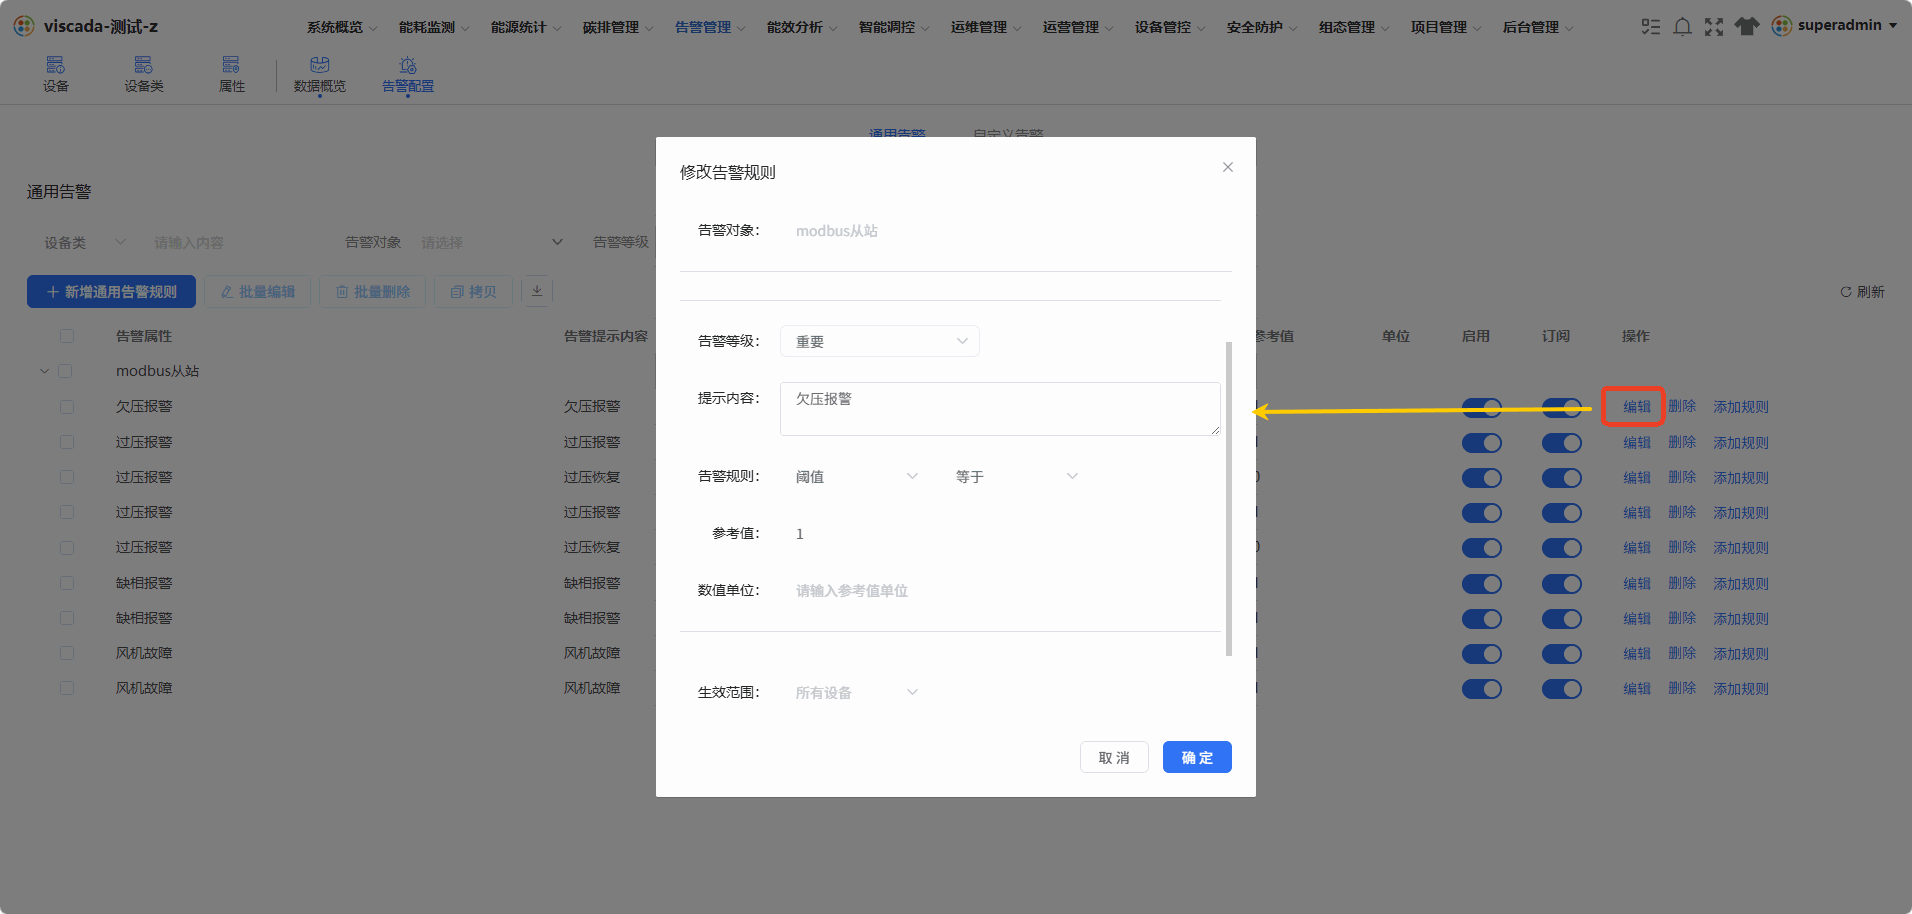The image size is (1912, 914).
Task: Open the 能耗监测 menu
Action: click(434, 27)
